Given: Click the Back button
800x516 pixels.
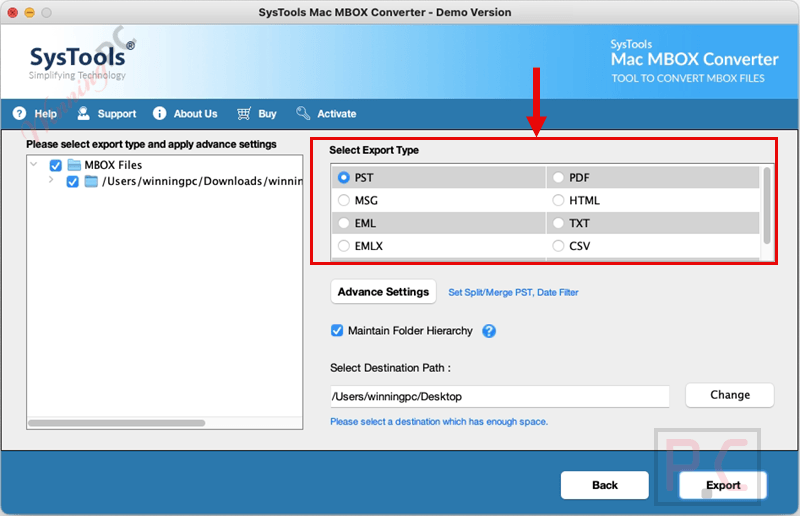Looking at the screenshot, I should pyautogui.click(x=605, y=485).
